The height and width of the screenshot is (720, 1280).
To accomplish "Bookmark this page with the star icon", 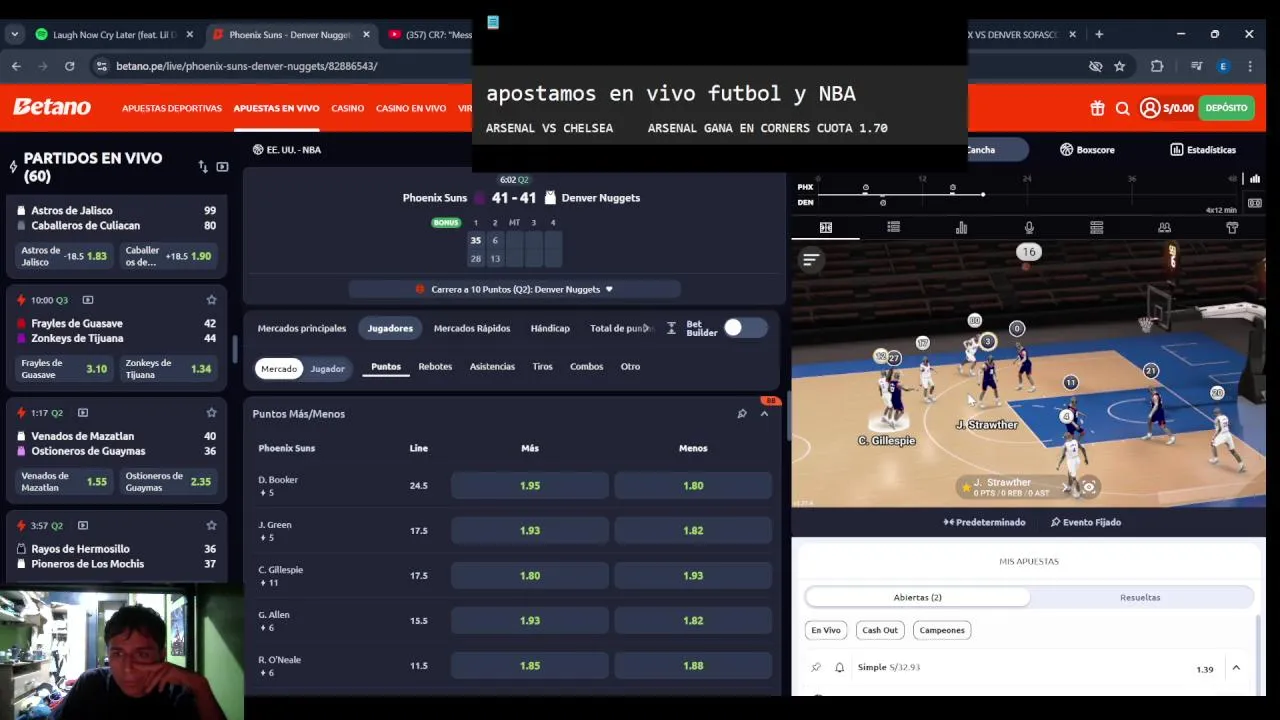I will 1120,66.
